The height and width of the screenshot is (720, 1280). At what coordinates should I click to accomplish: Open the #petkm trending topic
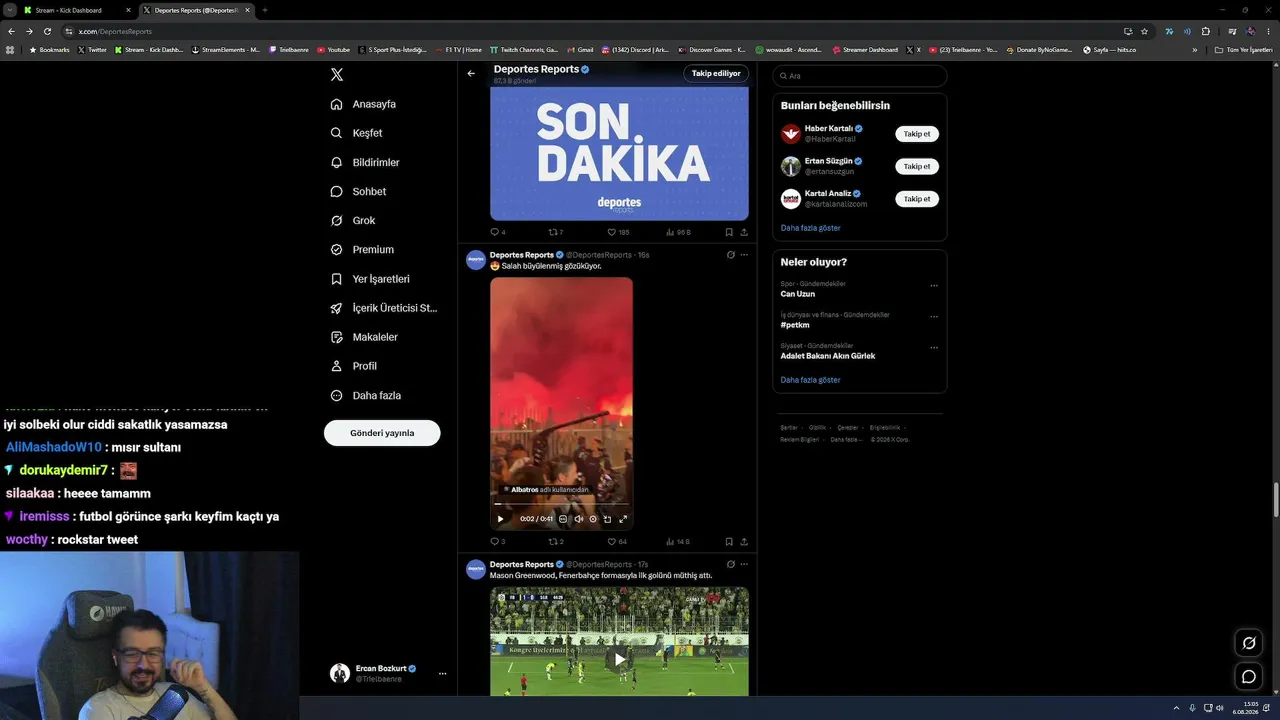click(795, 325)
